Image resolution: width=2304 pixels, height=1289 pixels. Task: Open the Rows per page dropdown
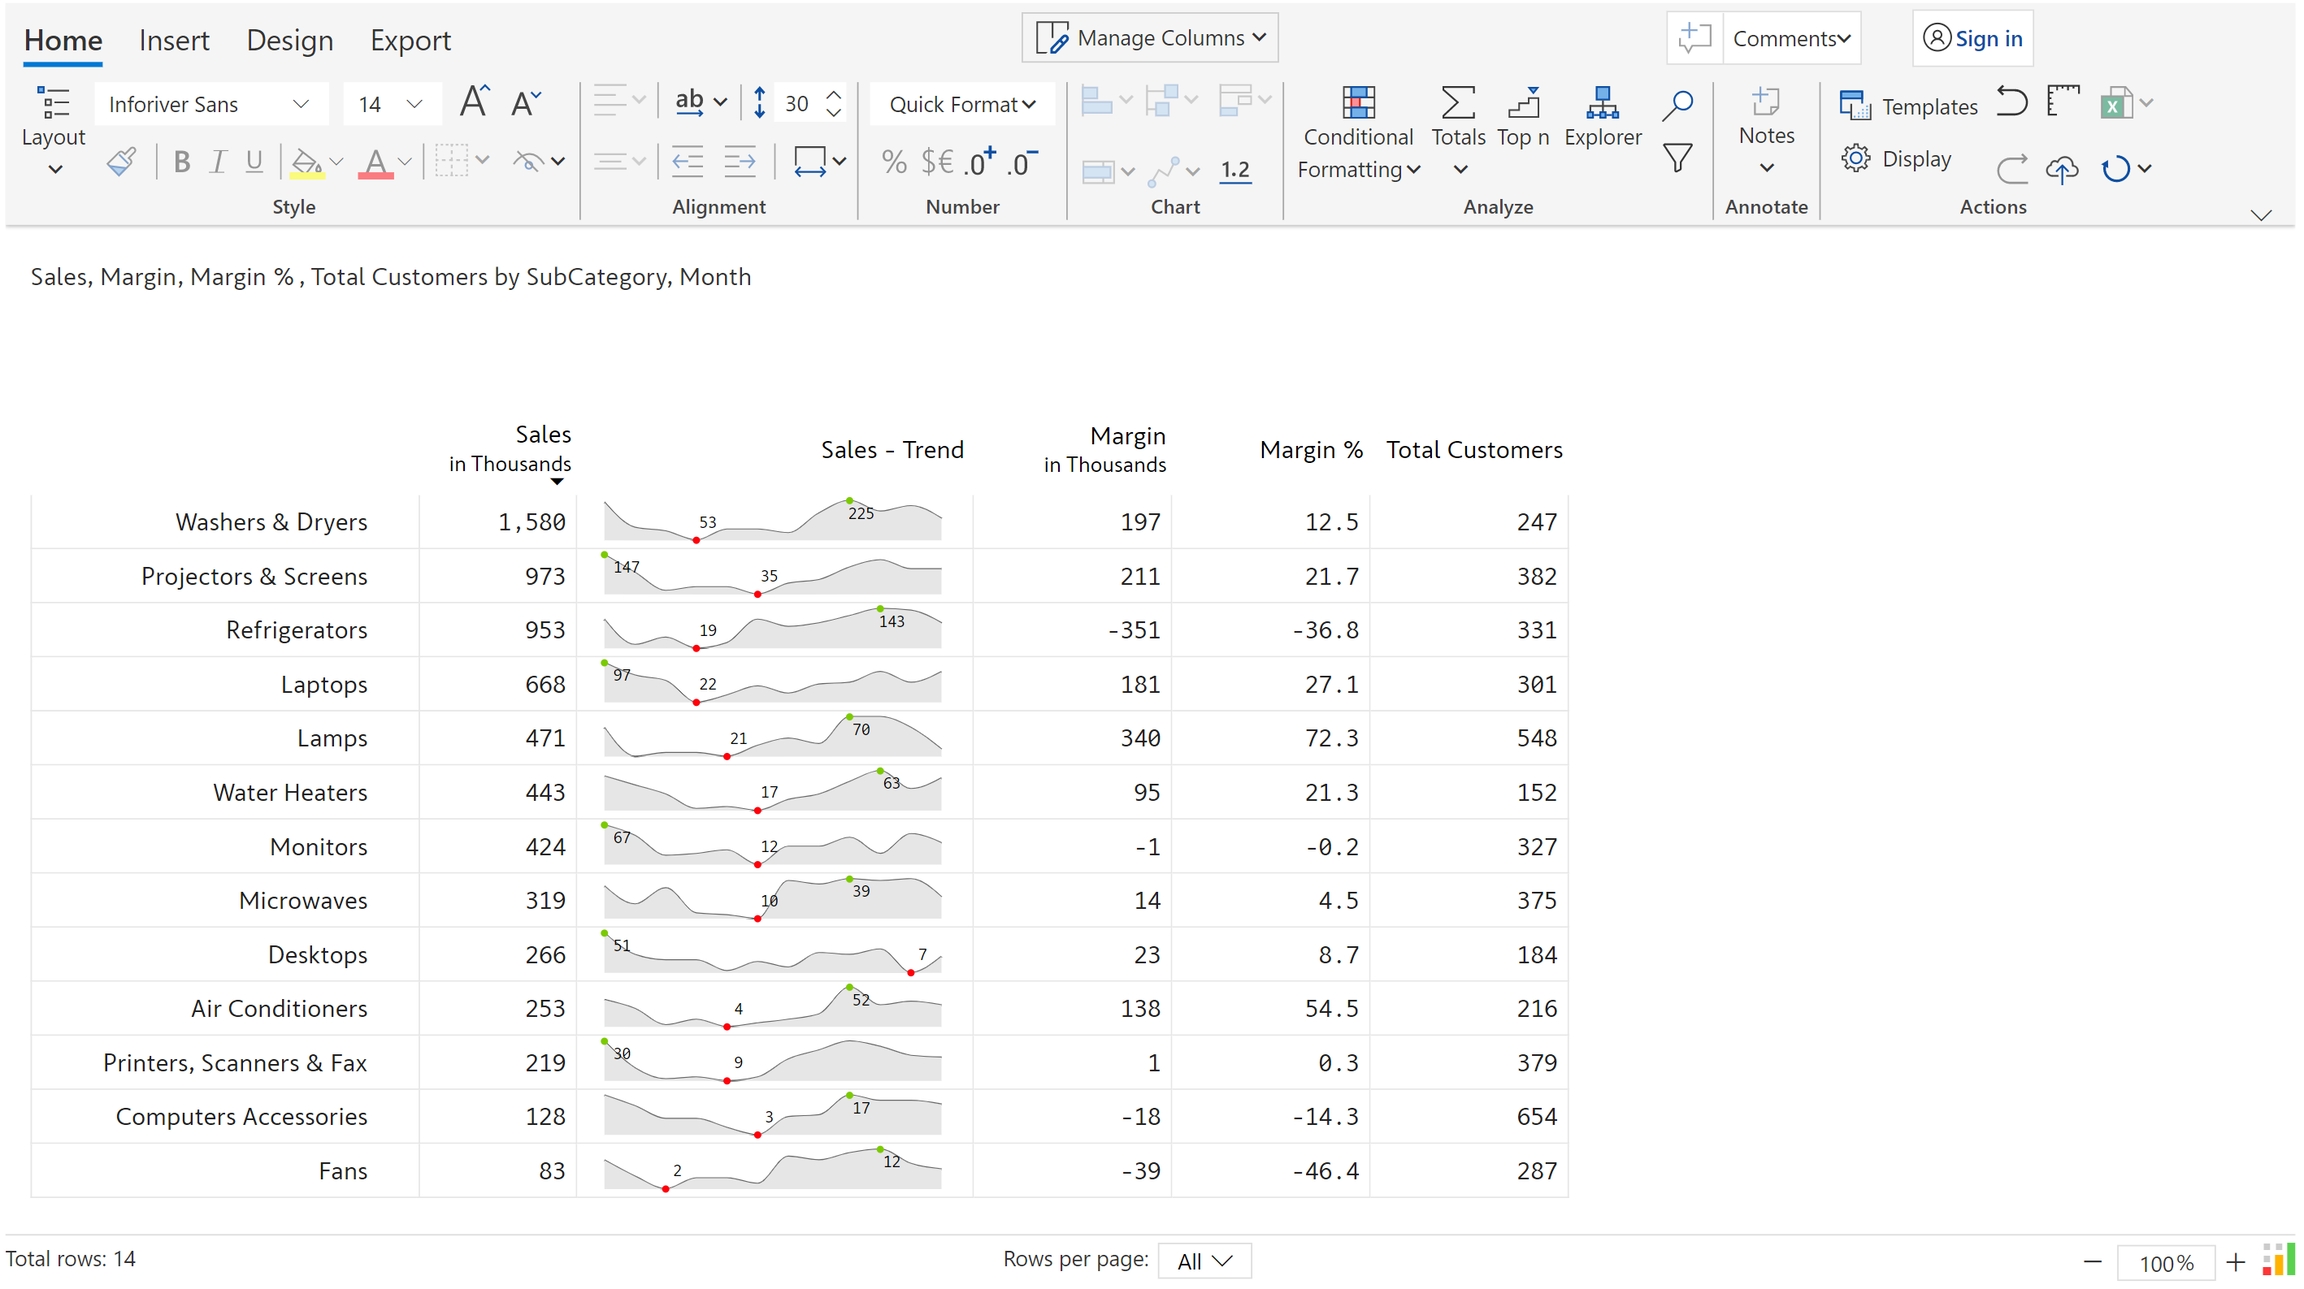point(1204,1261)
